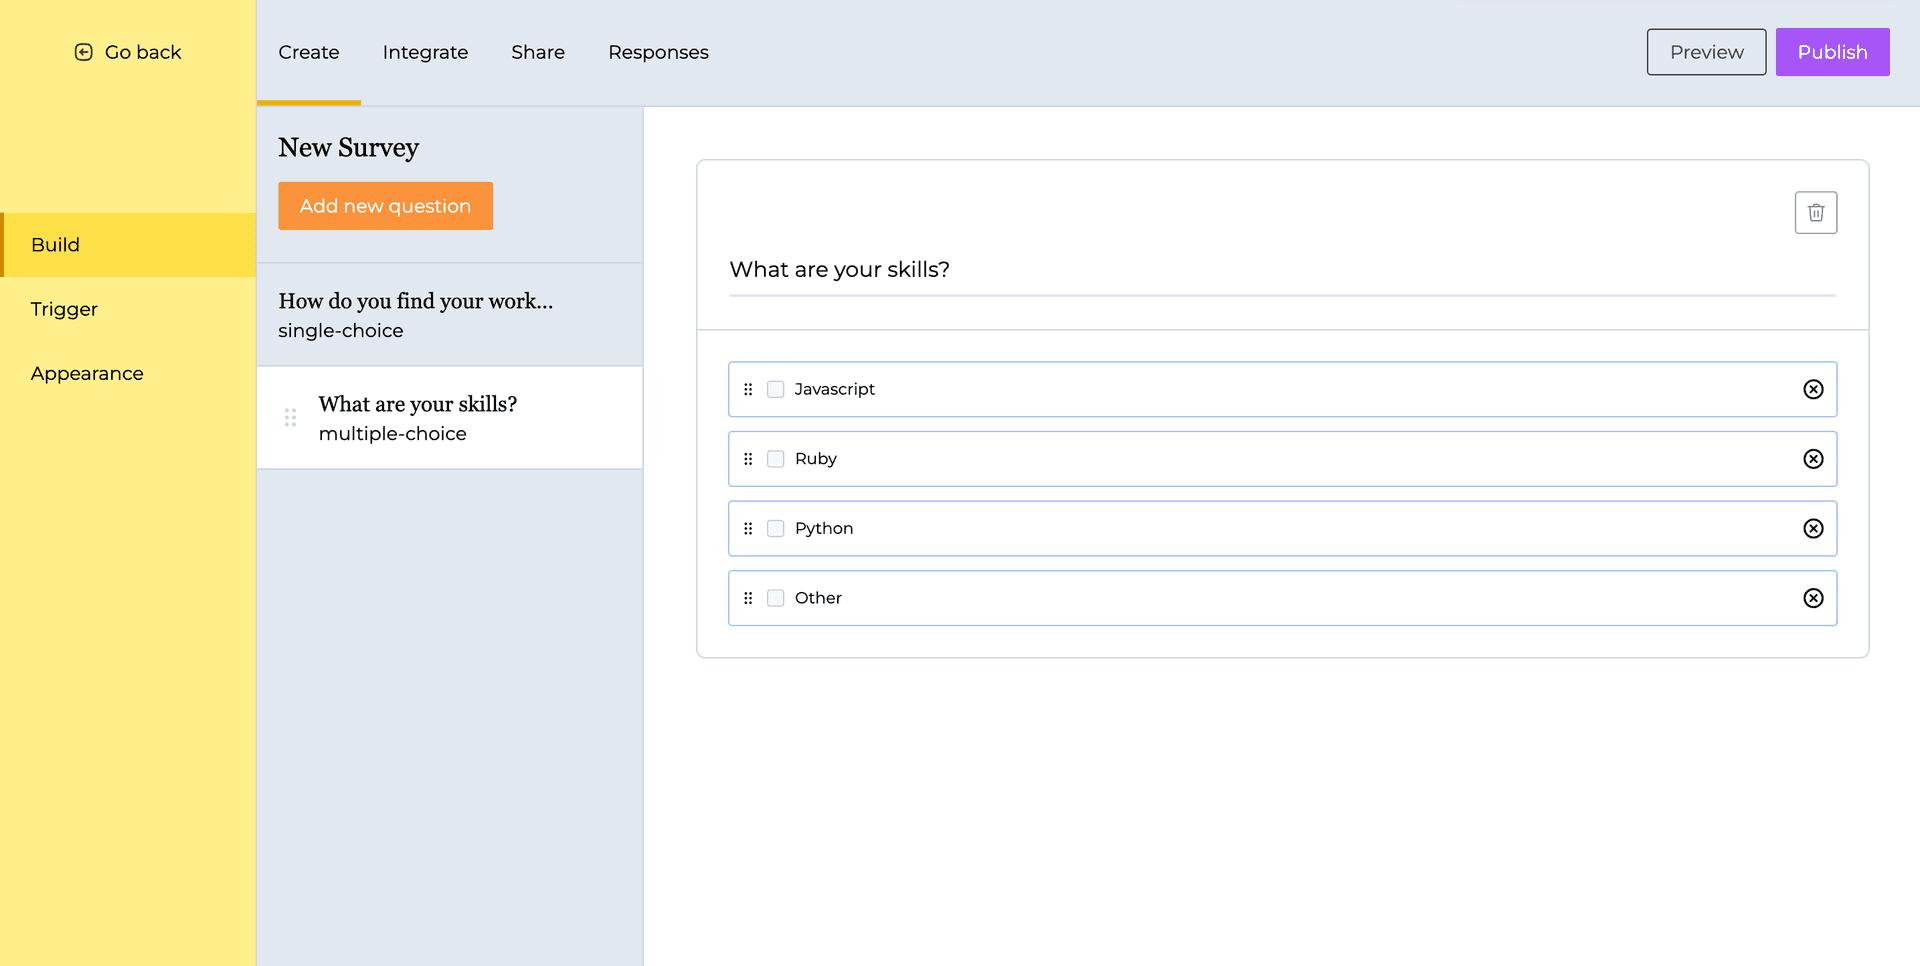This screenshot has height=966, width=1920.
Task: Open the Preview
Action: tap(1705, 52)
